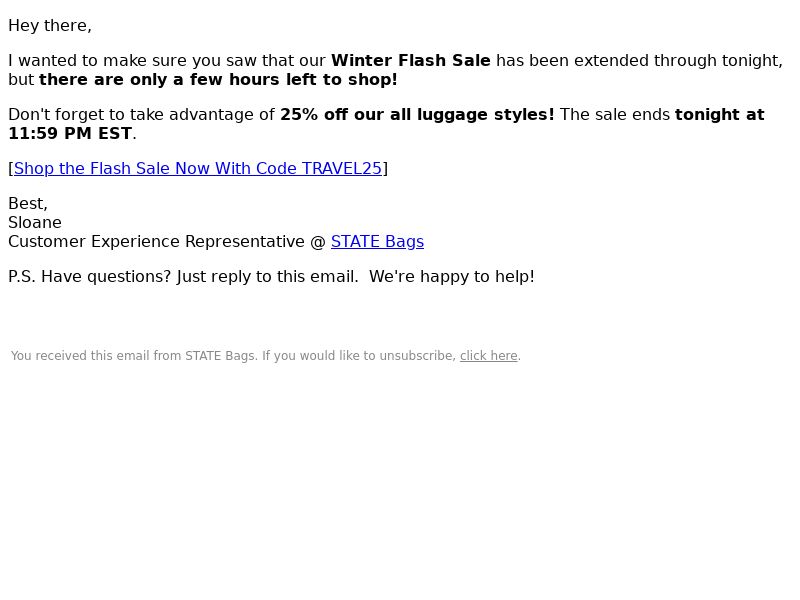Screen dimensions: 800x600
Task: Open the STATE Bags link in the signature
Action: coord(377,241)
